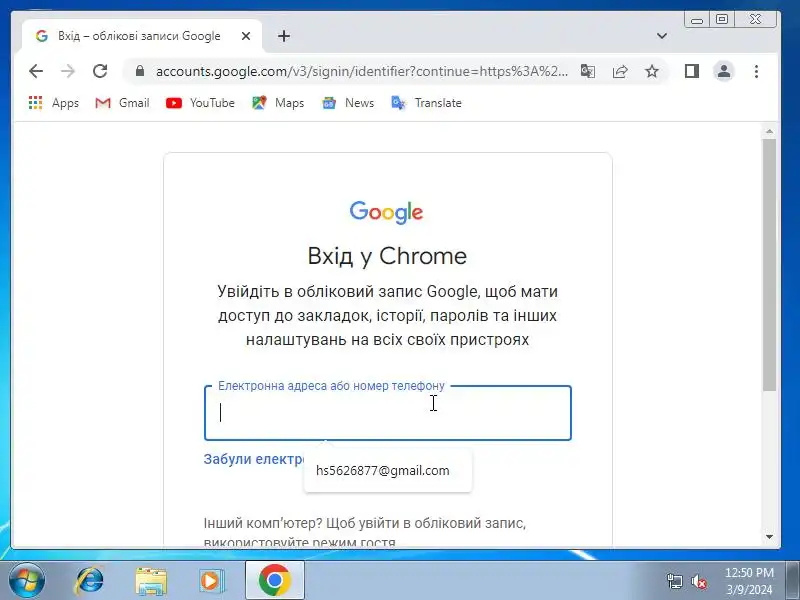The width and height of the screenshot is (800, 600).
Task: Go back to the previous page
Action: (36, 71)
